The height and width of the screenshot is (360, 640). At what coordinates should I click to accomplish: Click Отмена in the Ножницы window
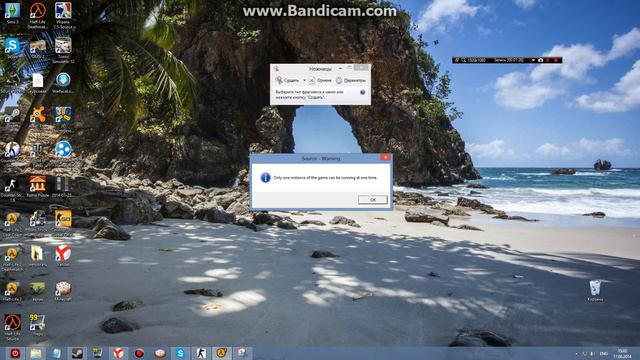(320, 80)
